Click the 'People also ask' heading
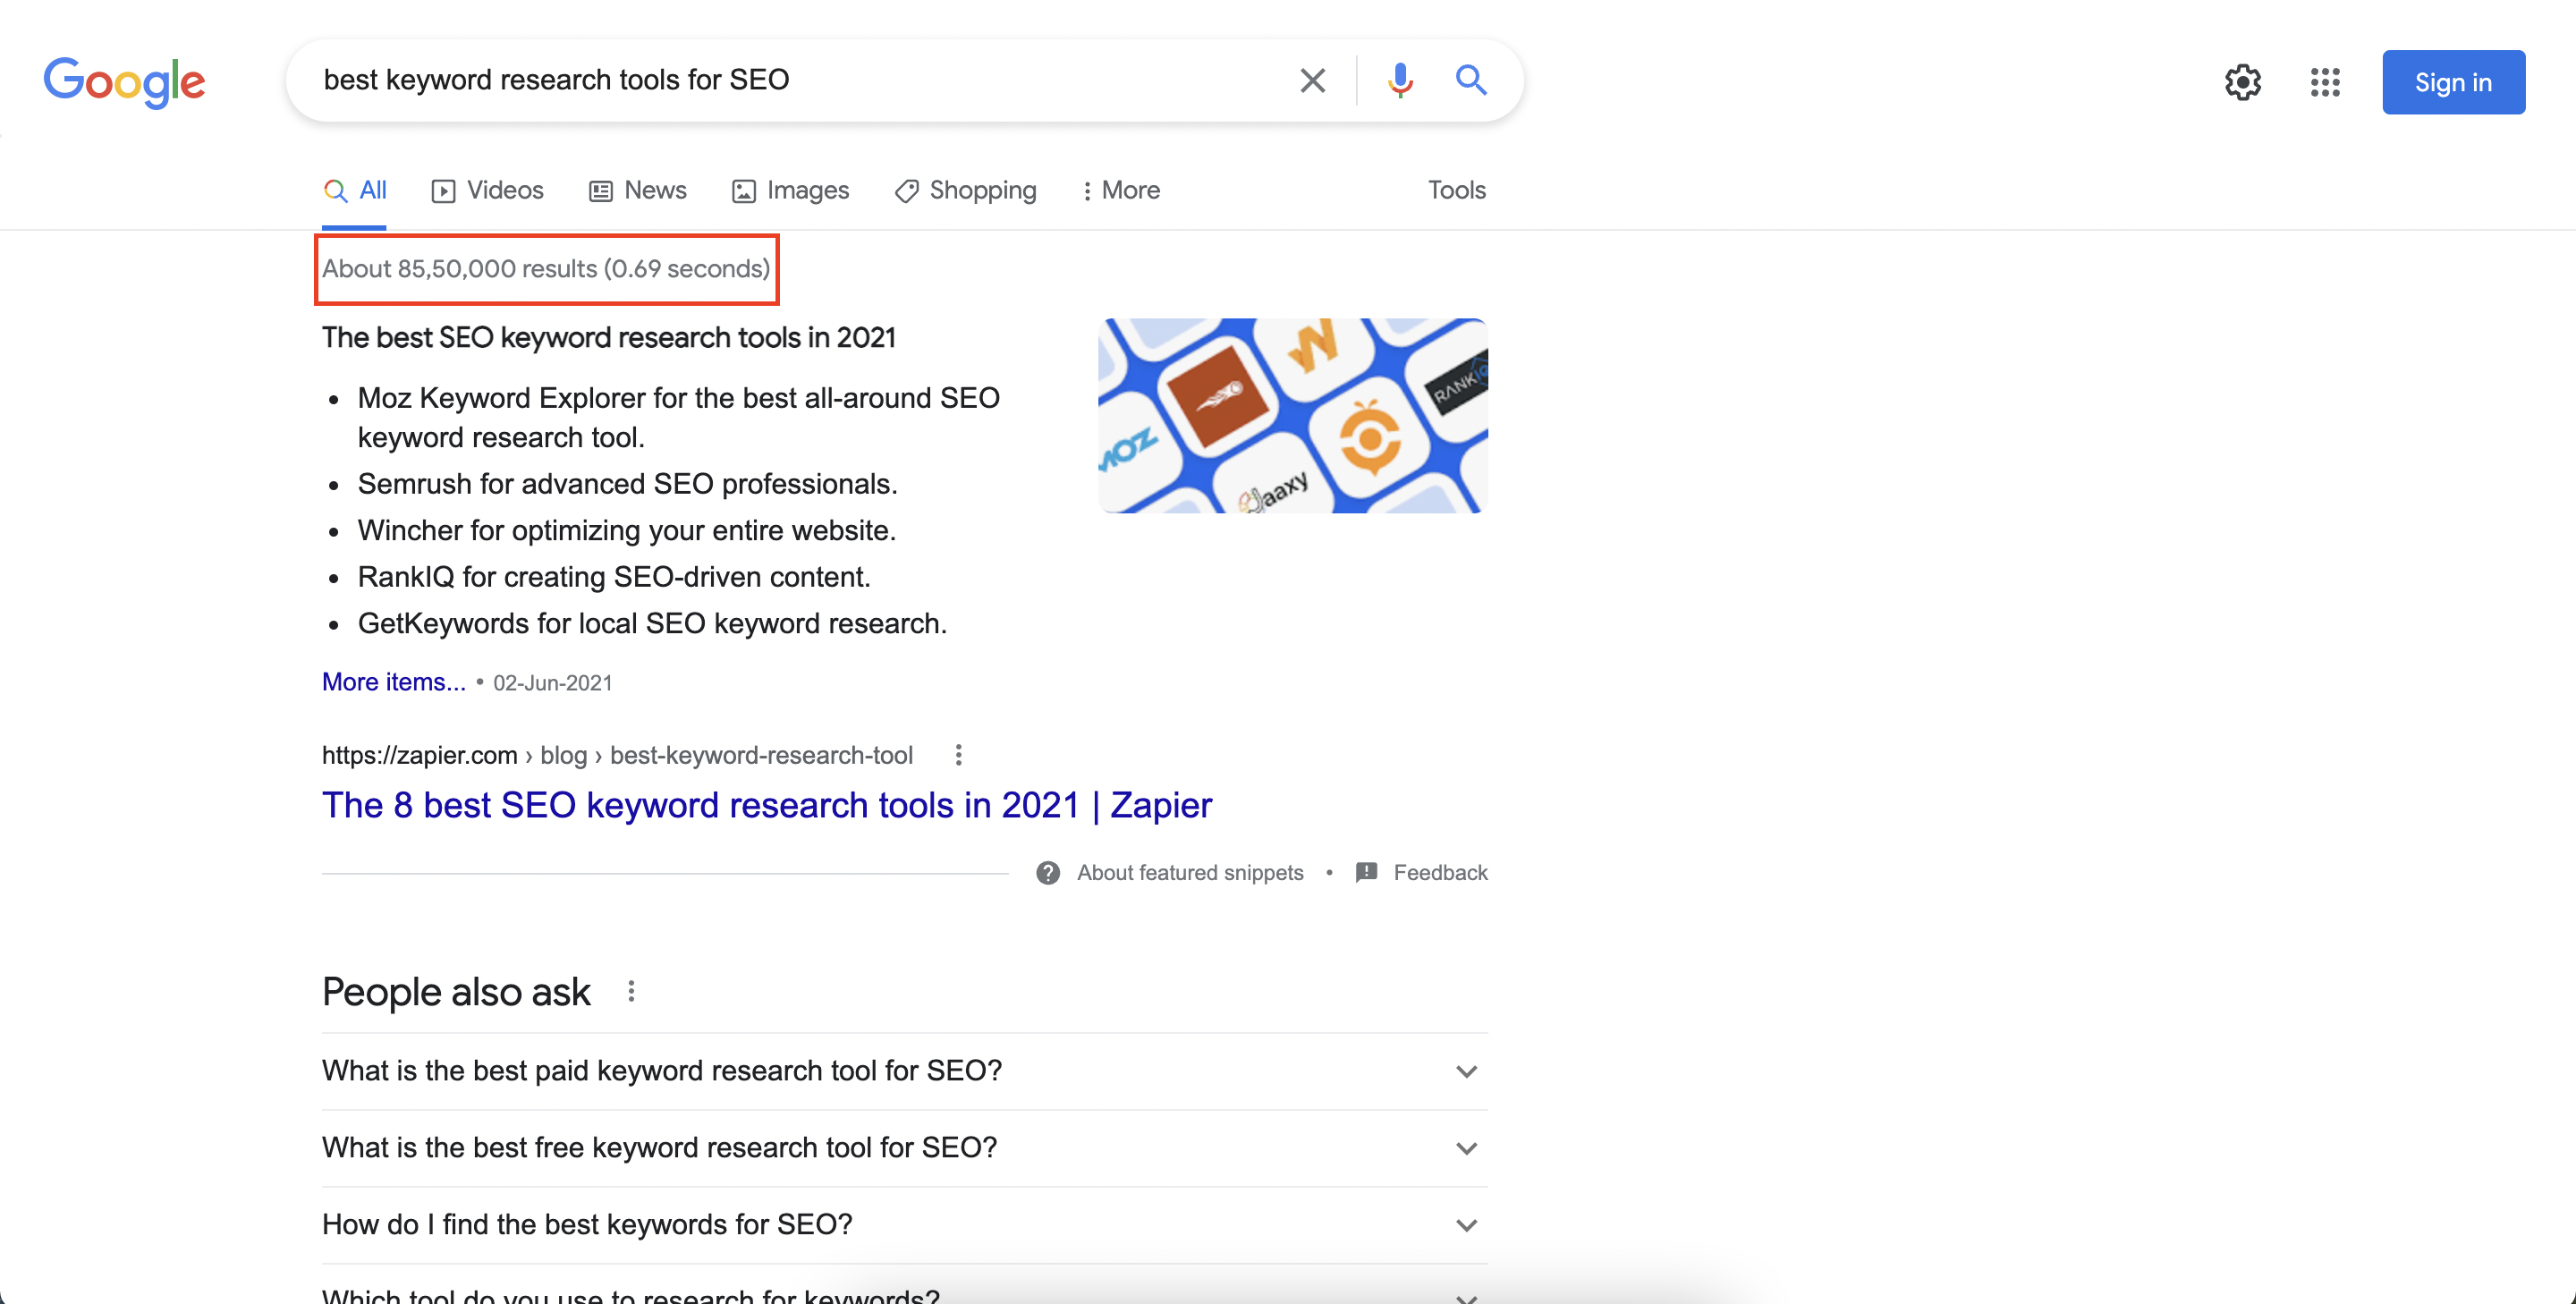Screen dimensions: 2576x1304 click(456, 992)
